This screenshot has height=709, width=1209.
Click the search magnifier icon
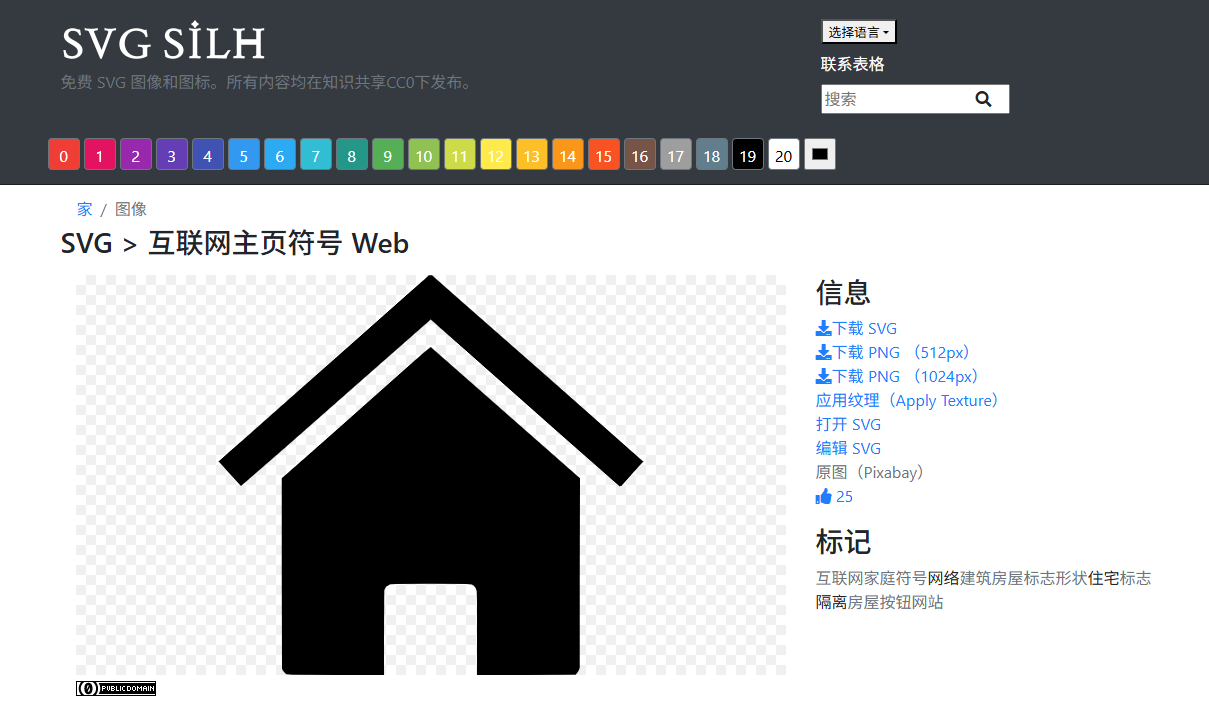(x=983, y=99)
